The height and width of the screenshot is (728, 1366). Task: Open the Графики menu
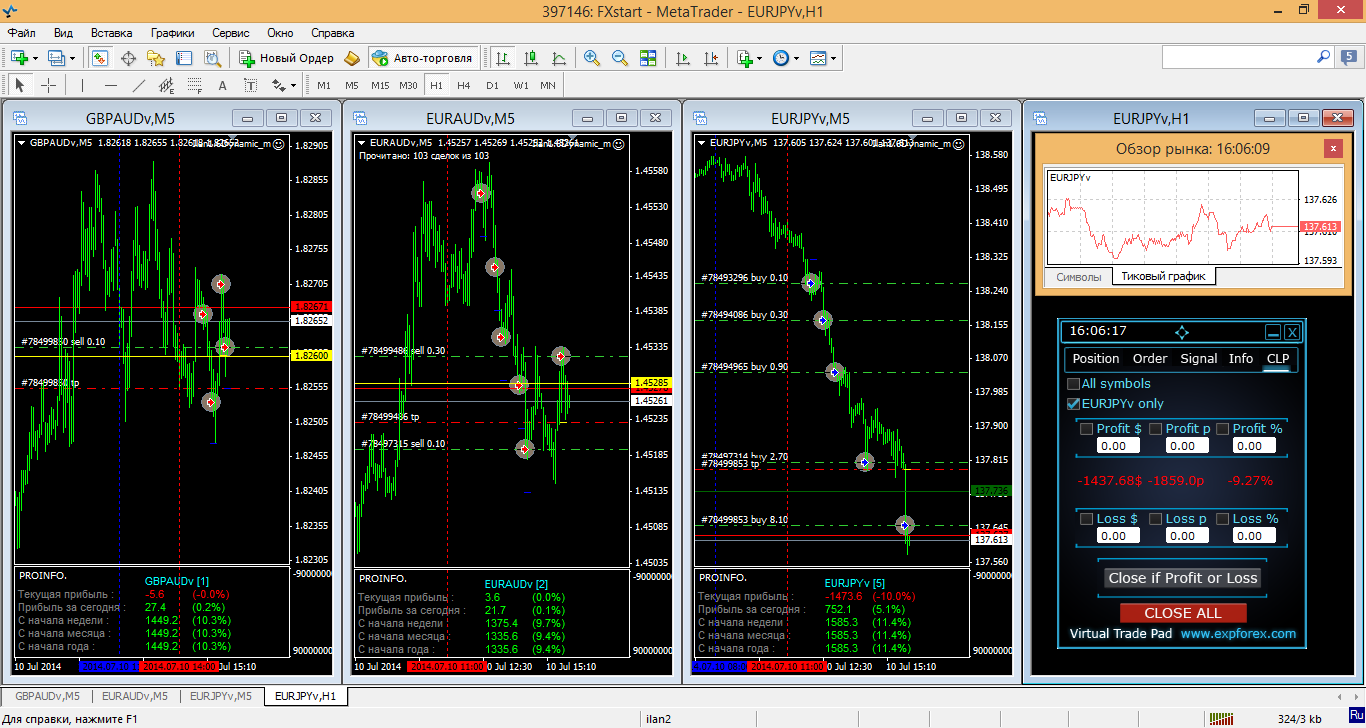173,32
